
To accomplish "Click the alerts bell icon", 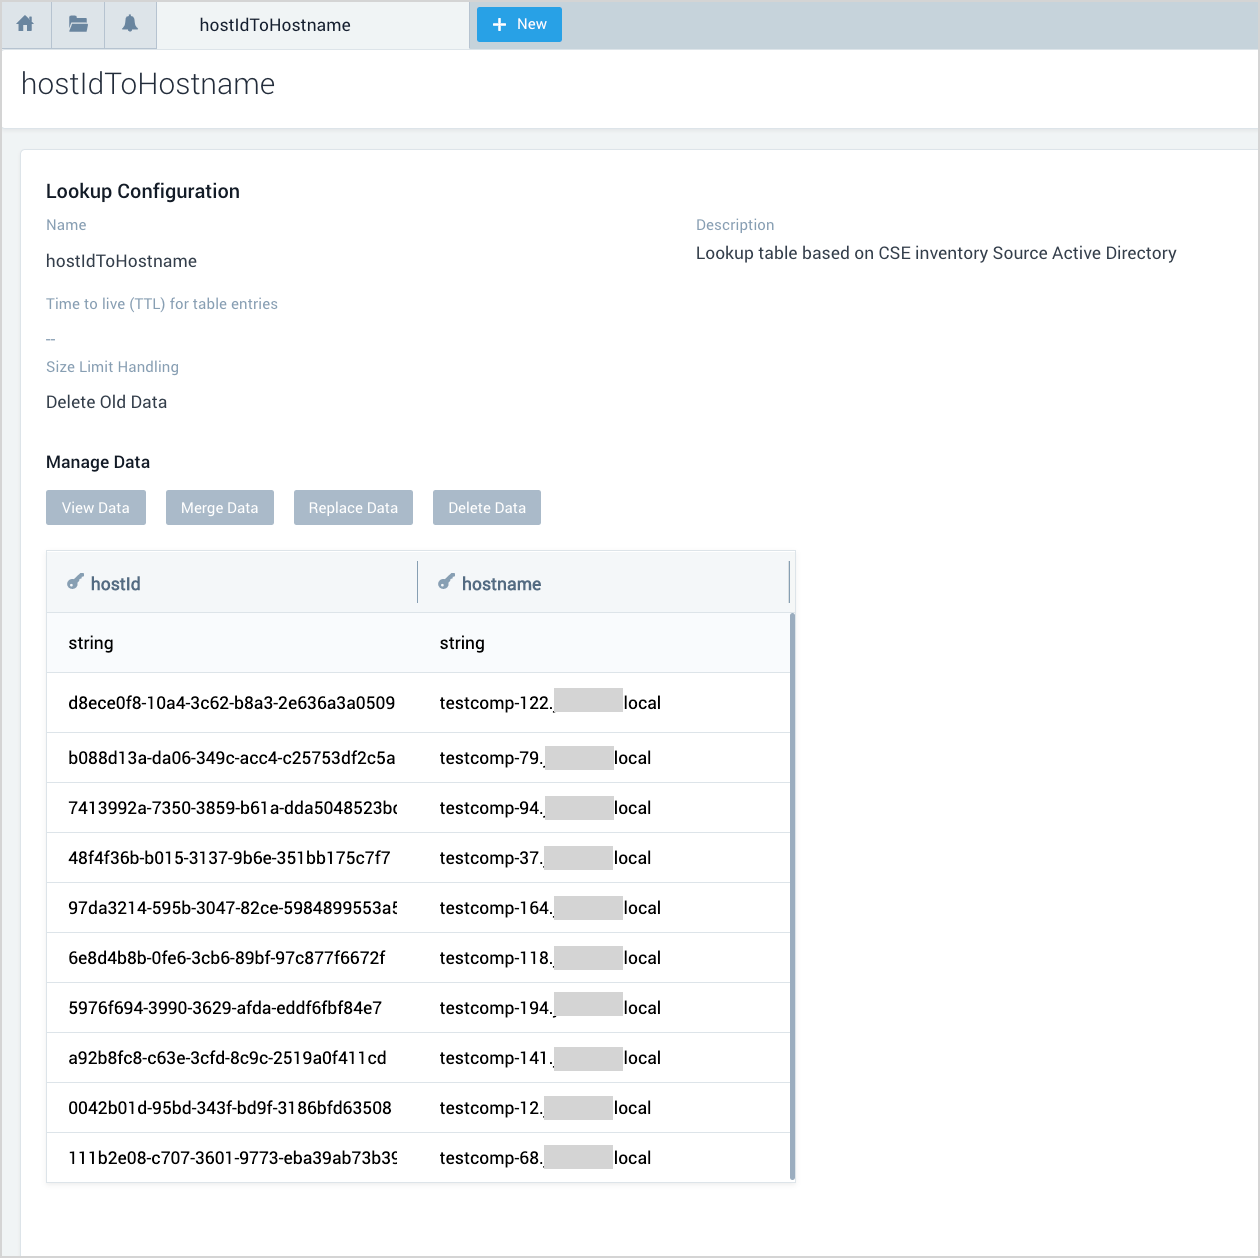I will click(x=130, y=24).
